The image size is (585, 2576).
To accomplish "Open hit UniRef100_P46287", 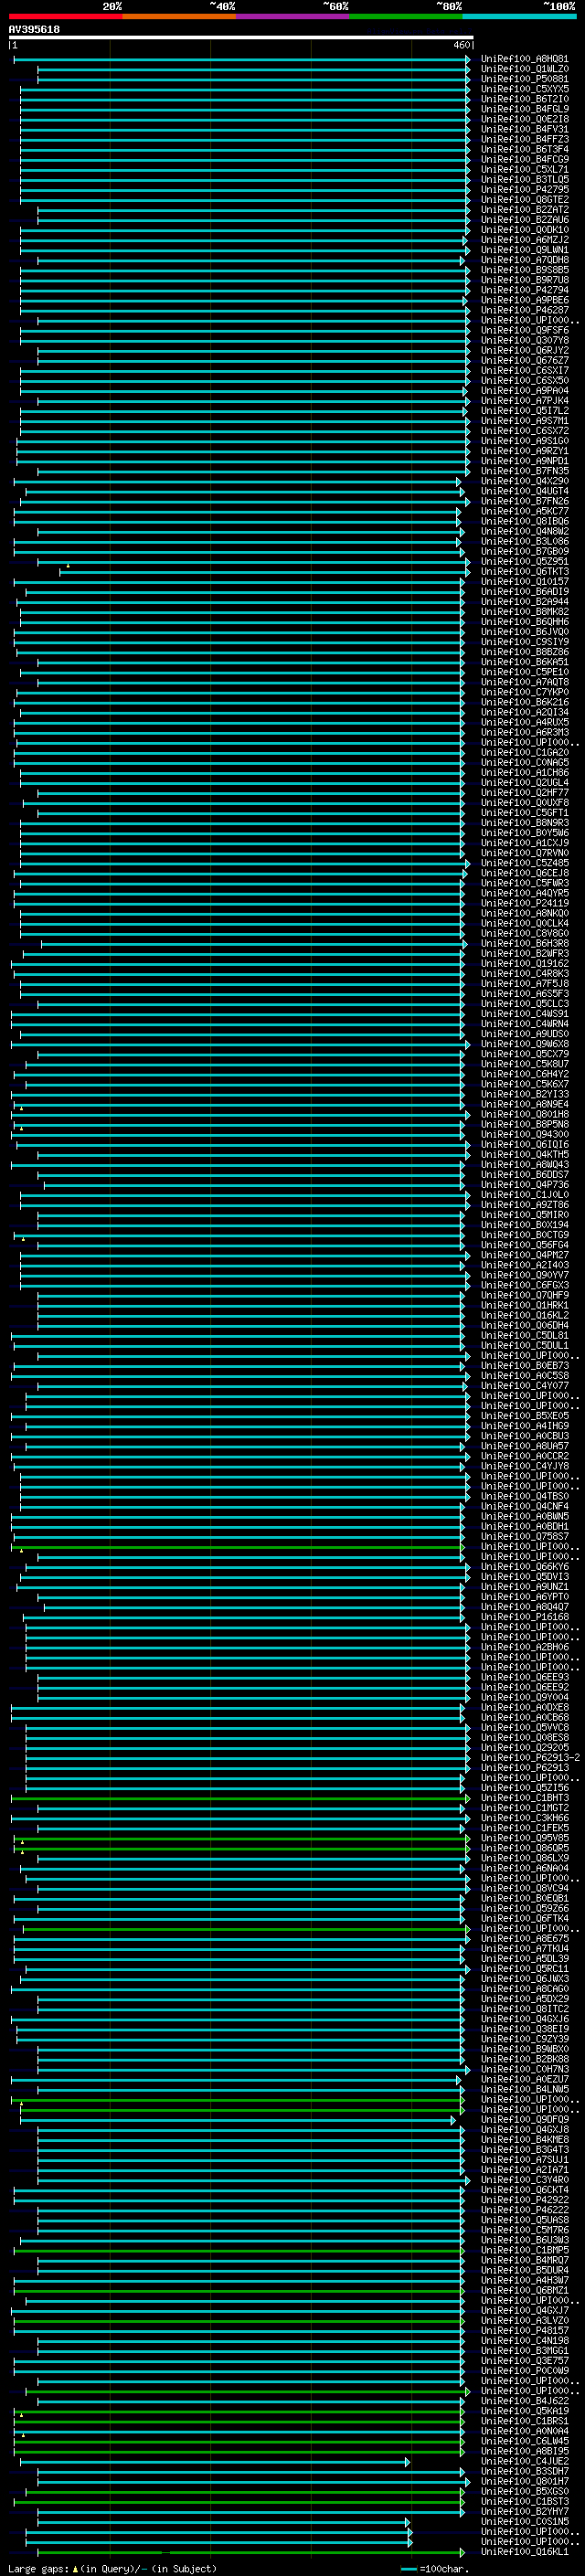I will [524, 310].
